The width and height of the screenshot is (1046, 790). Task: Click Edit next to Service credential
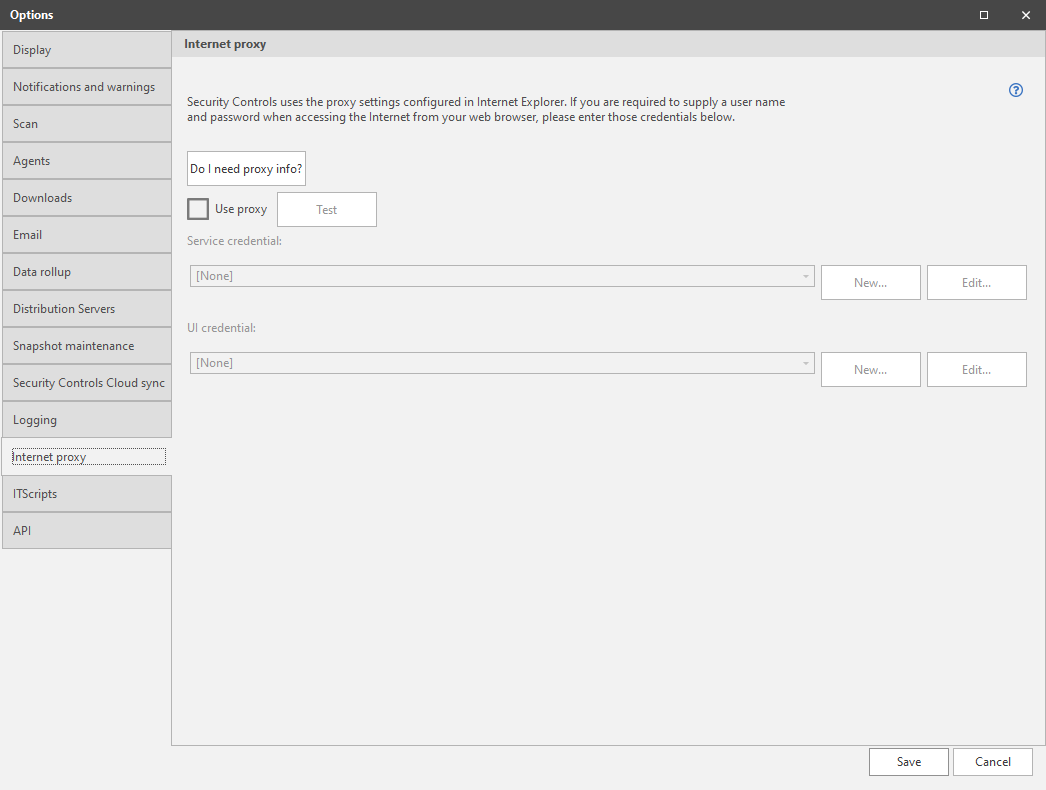pos(977,283)
